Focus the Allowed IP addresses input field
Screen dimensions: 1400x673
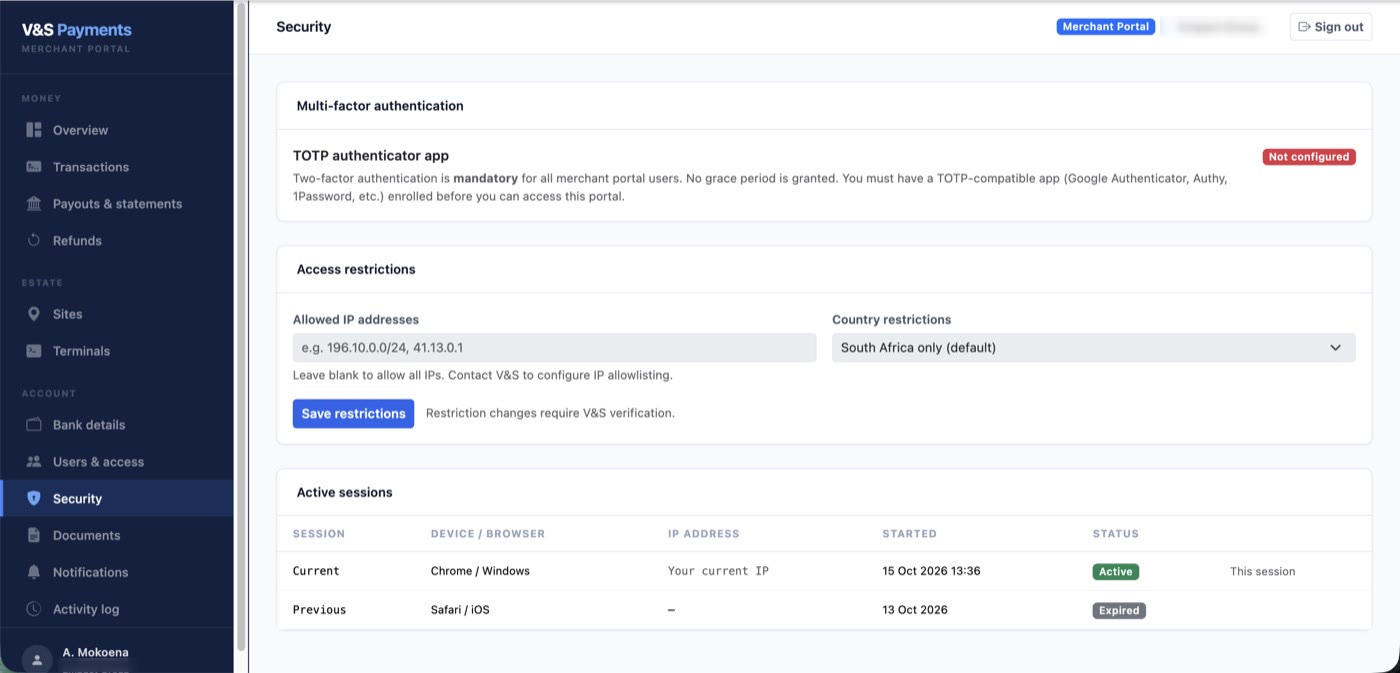(x=555, y=348)
